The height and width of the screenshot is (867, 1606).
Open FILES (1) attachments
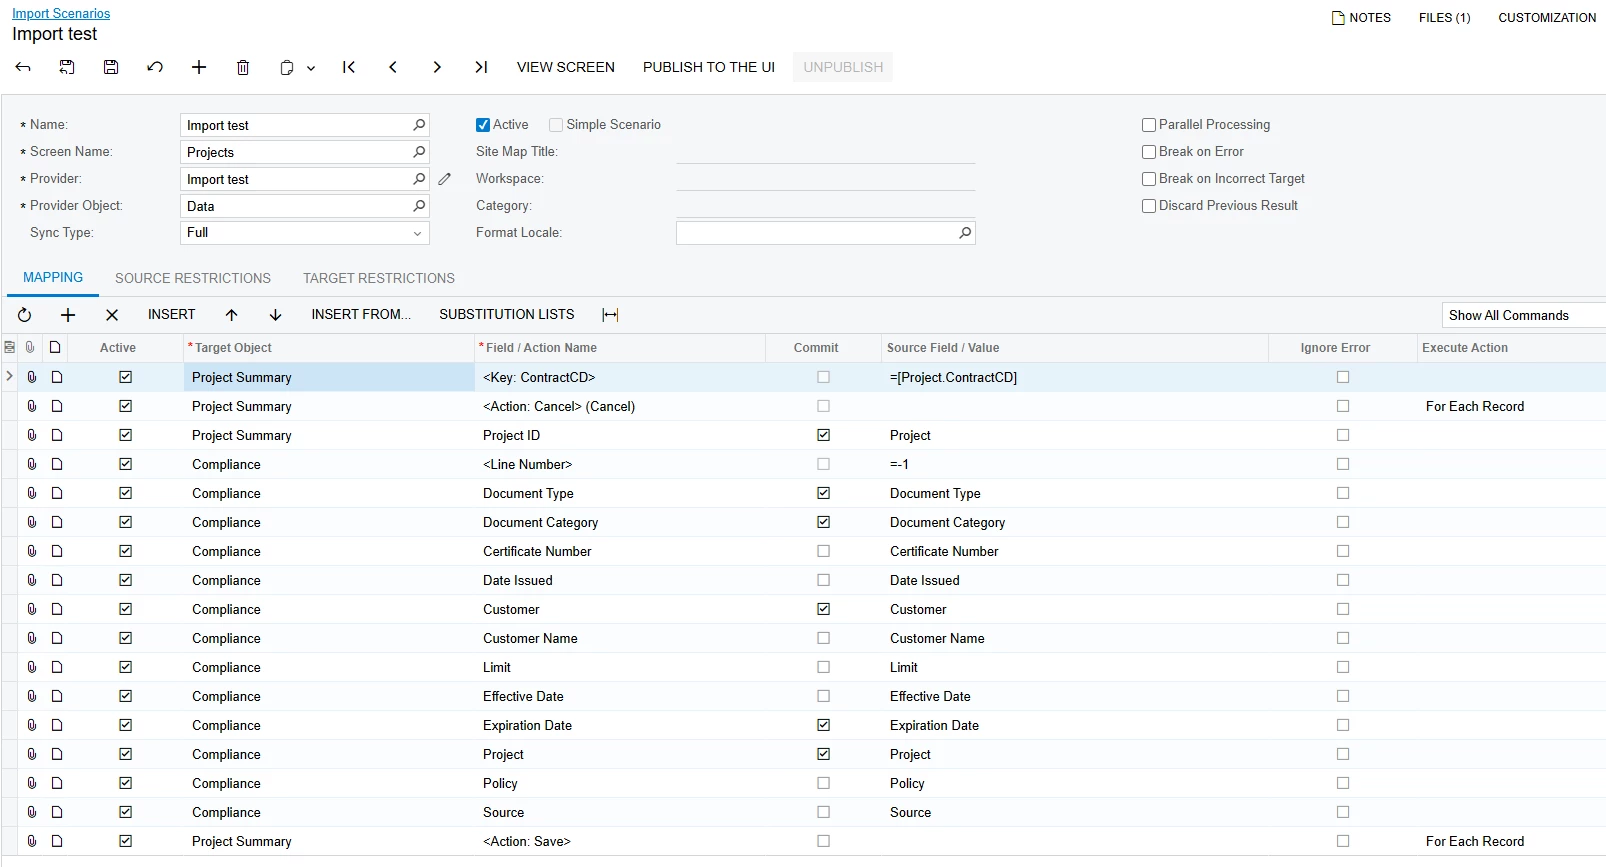[1444, 18]
